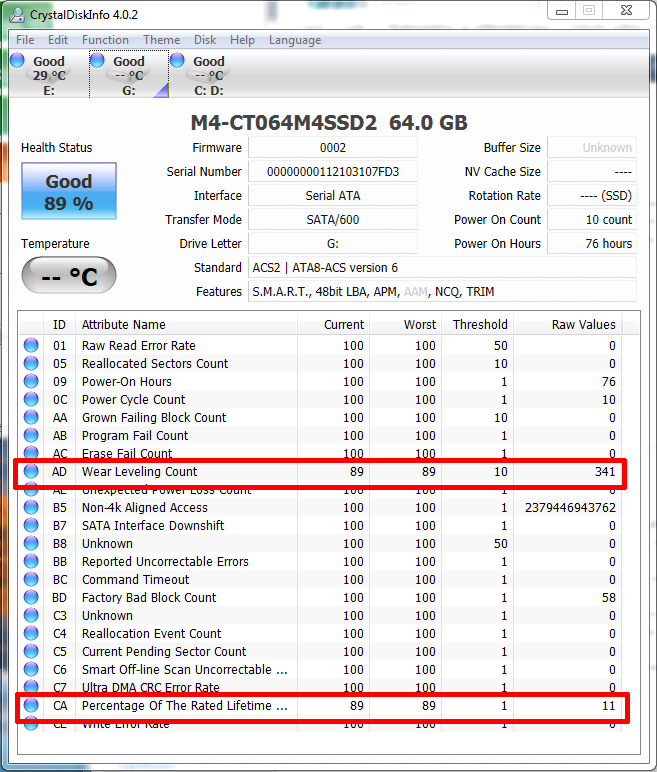This screenshot has width=657, height=772.
Task: Click the Worst column header
Action: coord(405,325)
